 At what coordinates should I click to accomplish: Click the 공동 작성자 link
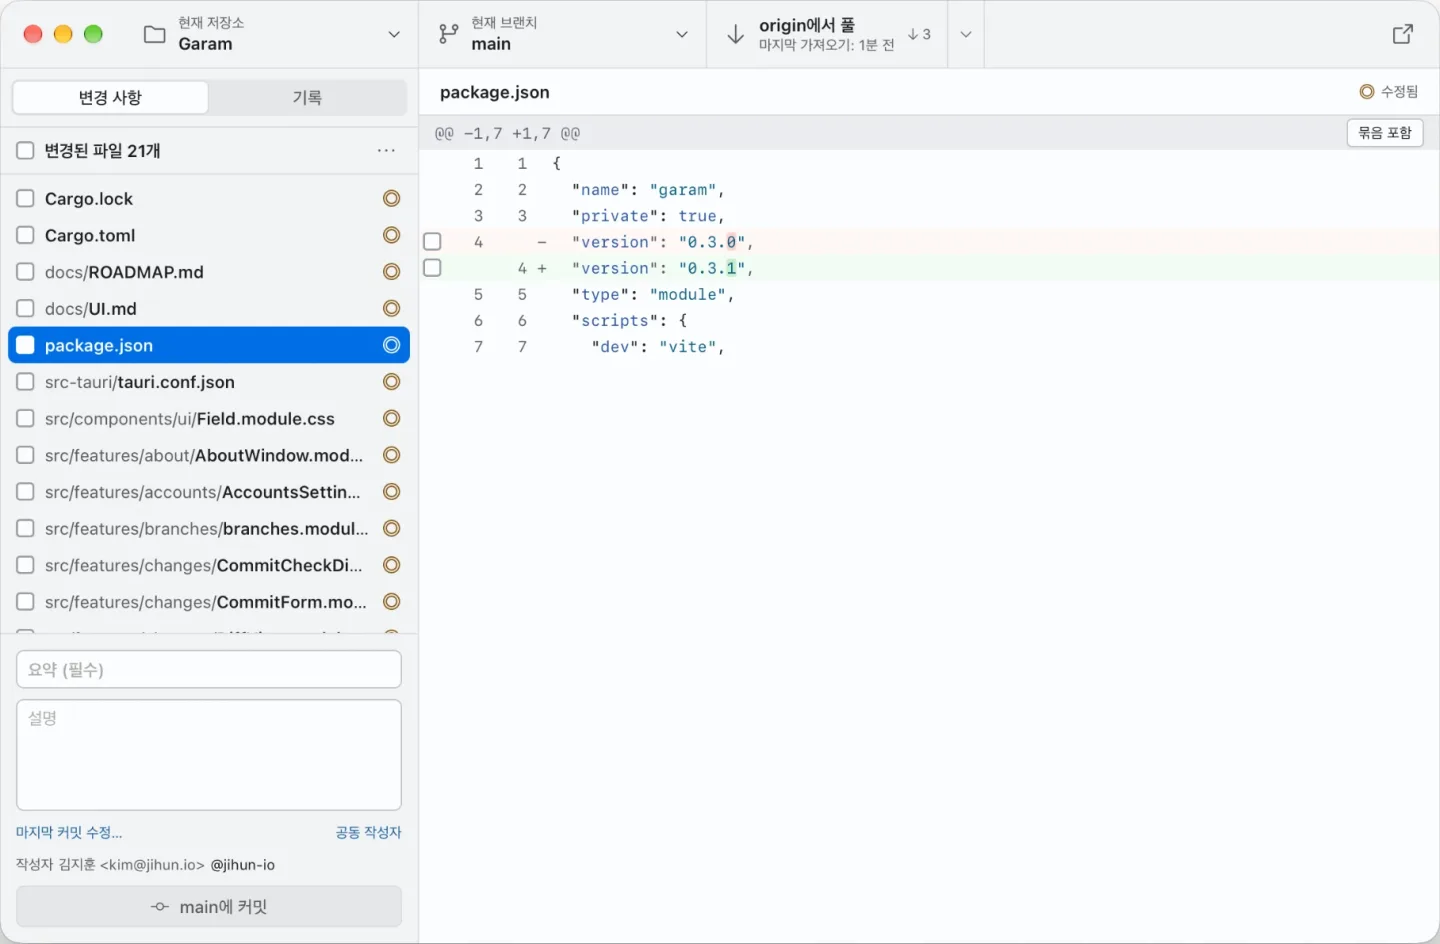368,832
